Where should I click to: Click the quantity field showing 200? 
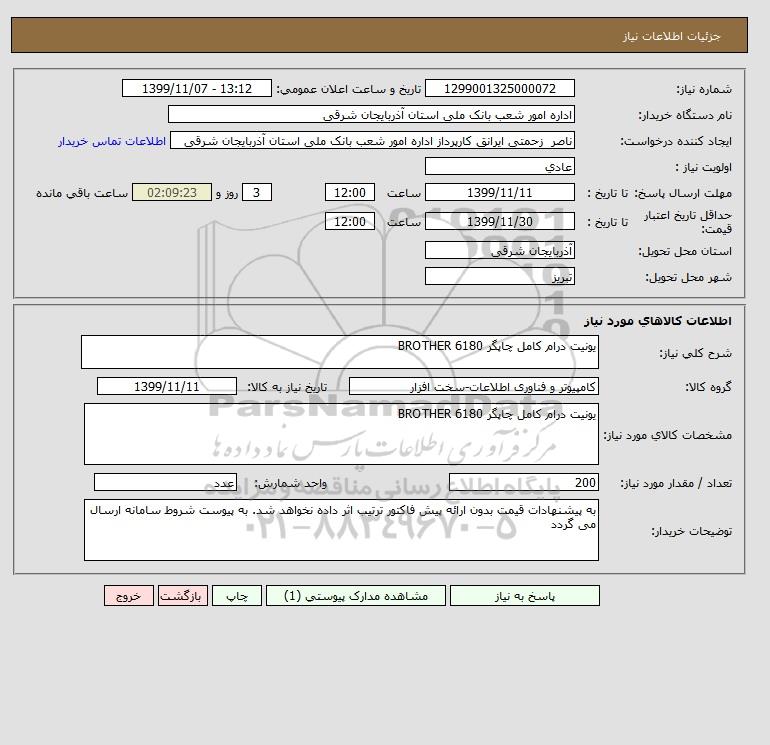pyautogui.click(x=524, y=482)
